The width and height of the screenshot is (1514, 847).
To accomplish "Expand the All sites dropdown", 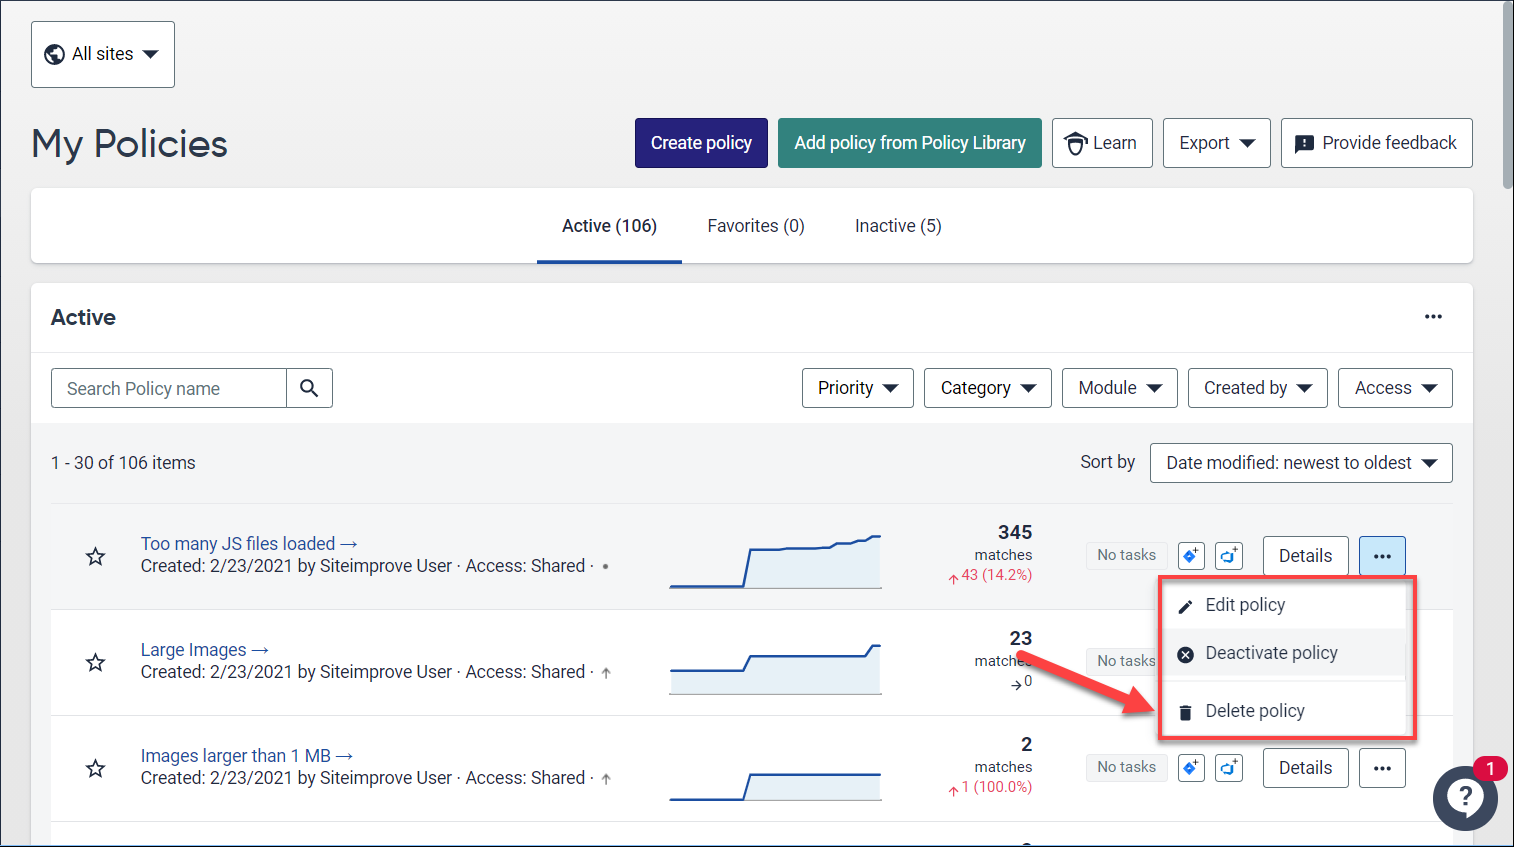I will coord(103,54).
